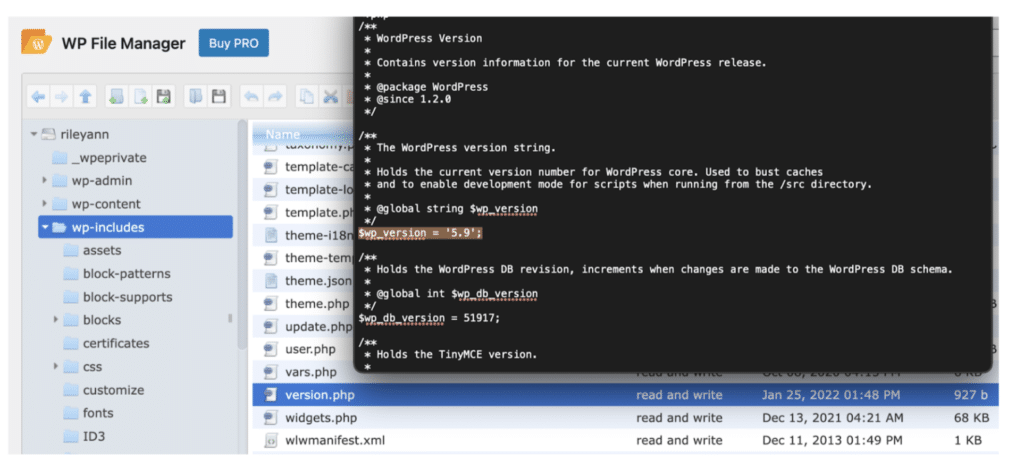
Task: Click the Forward navigation arrow in toolbar
Action: tap(61, 97)
